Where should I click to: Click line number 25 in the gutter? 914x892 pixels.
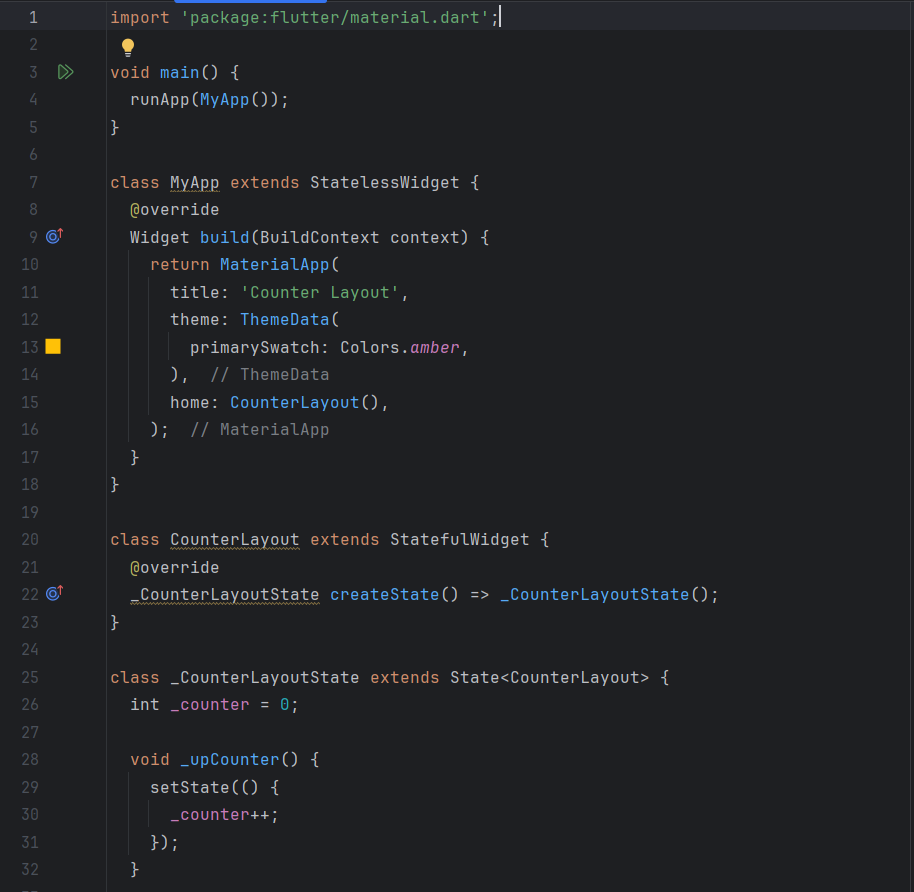30,677
